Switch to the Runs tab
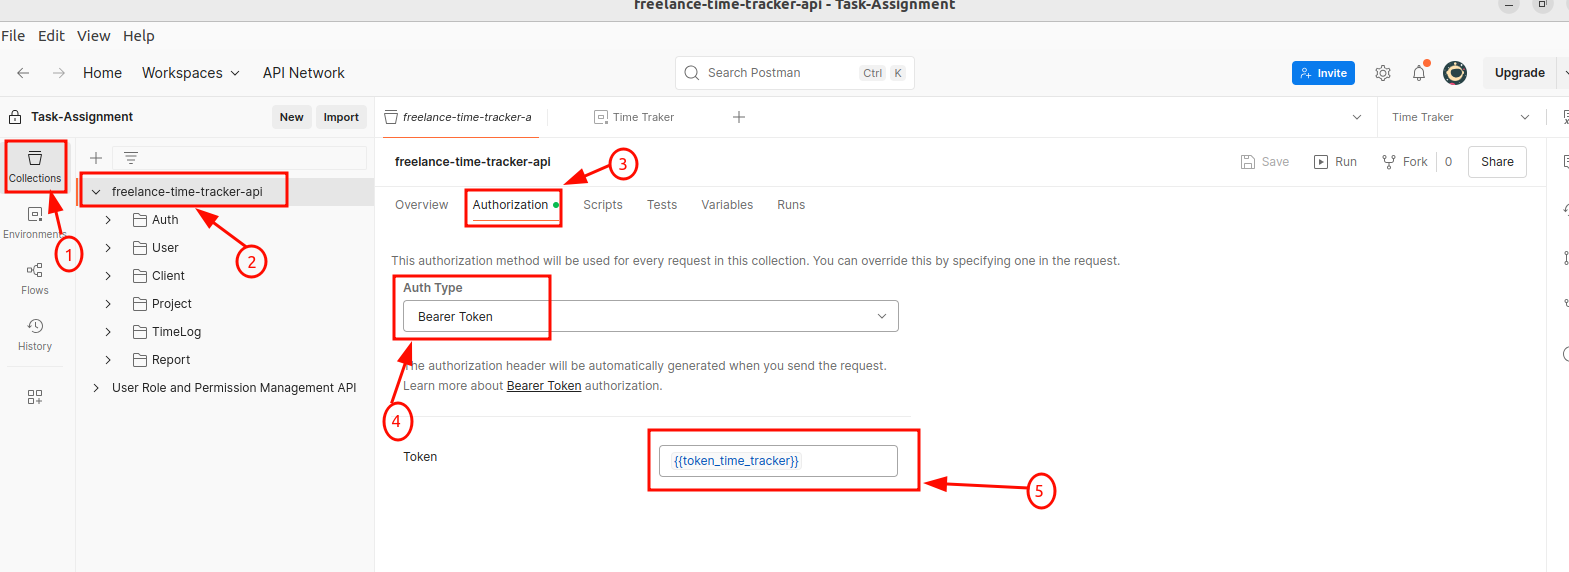Screen dimensions: 1569x572 pos(791,205)
